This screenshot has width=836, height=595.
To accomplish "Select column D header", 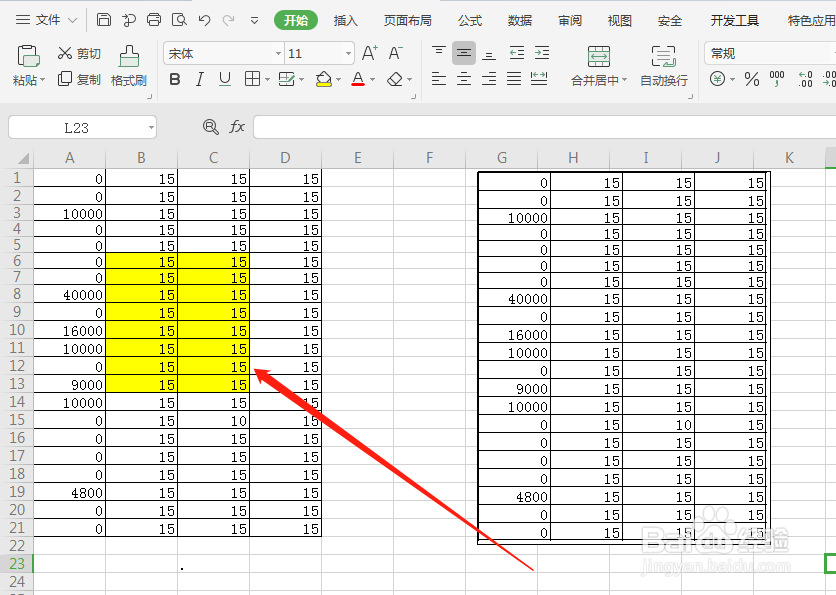I will [285, 158].
